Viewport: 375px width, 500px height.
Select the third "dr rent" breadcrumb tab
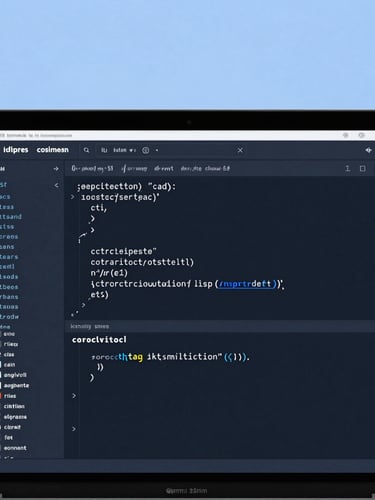164,169
